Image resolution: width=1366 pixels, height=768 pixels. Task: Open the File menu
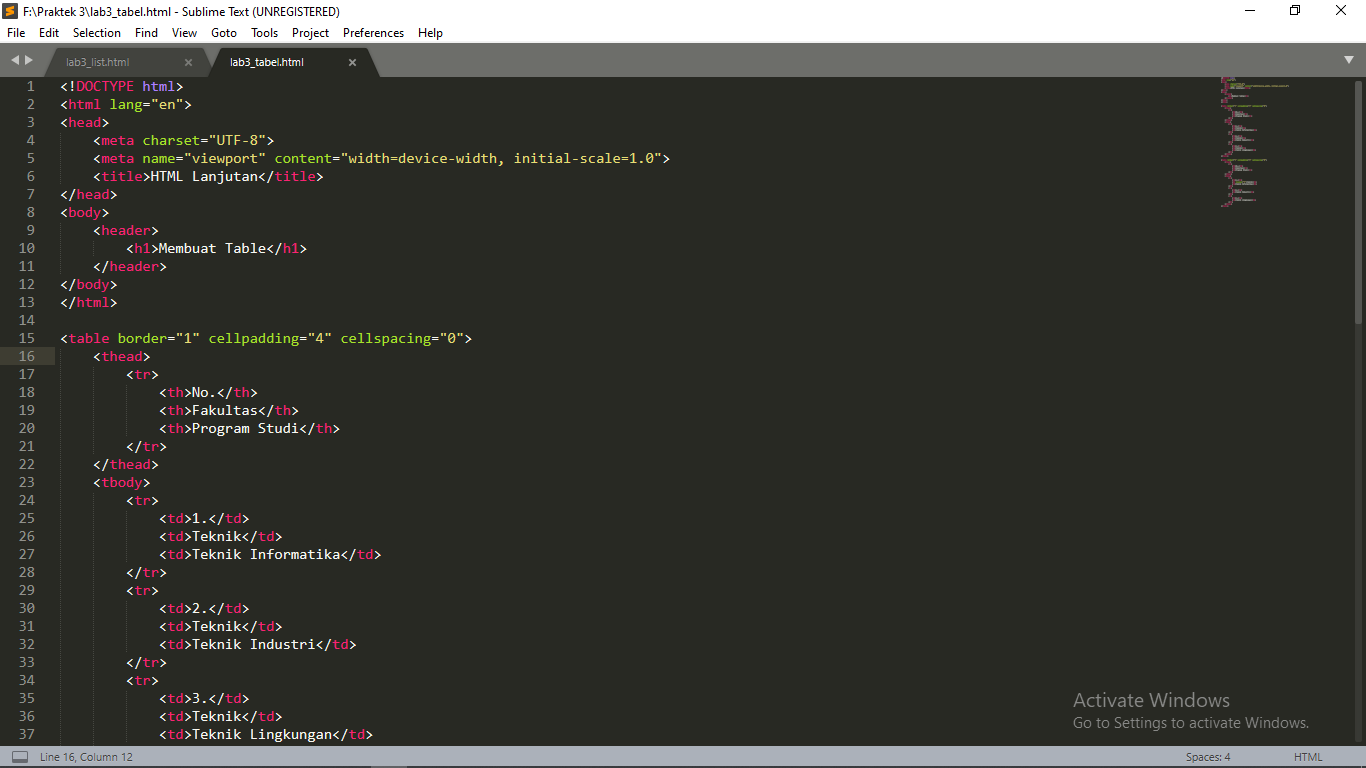click(16, 33)
